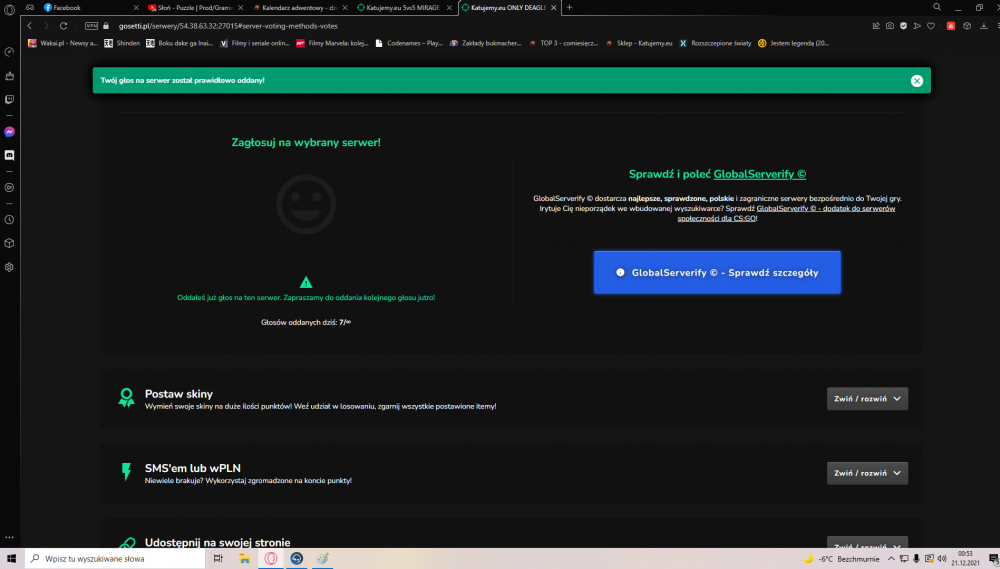Open History from the sidebar clock icon
Screen dimensions: 1000x569
coord(9,219)
